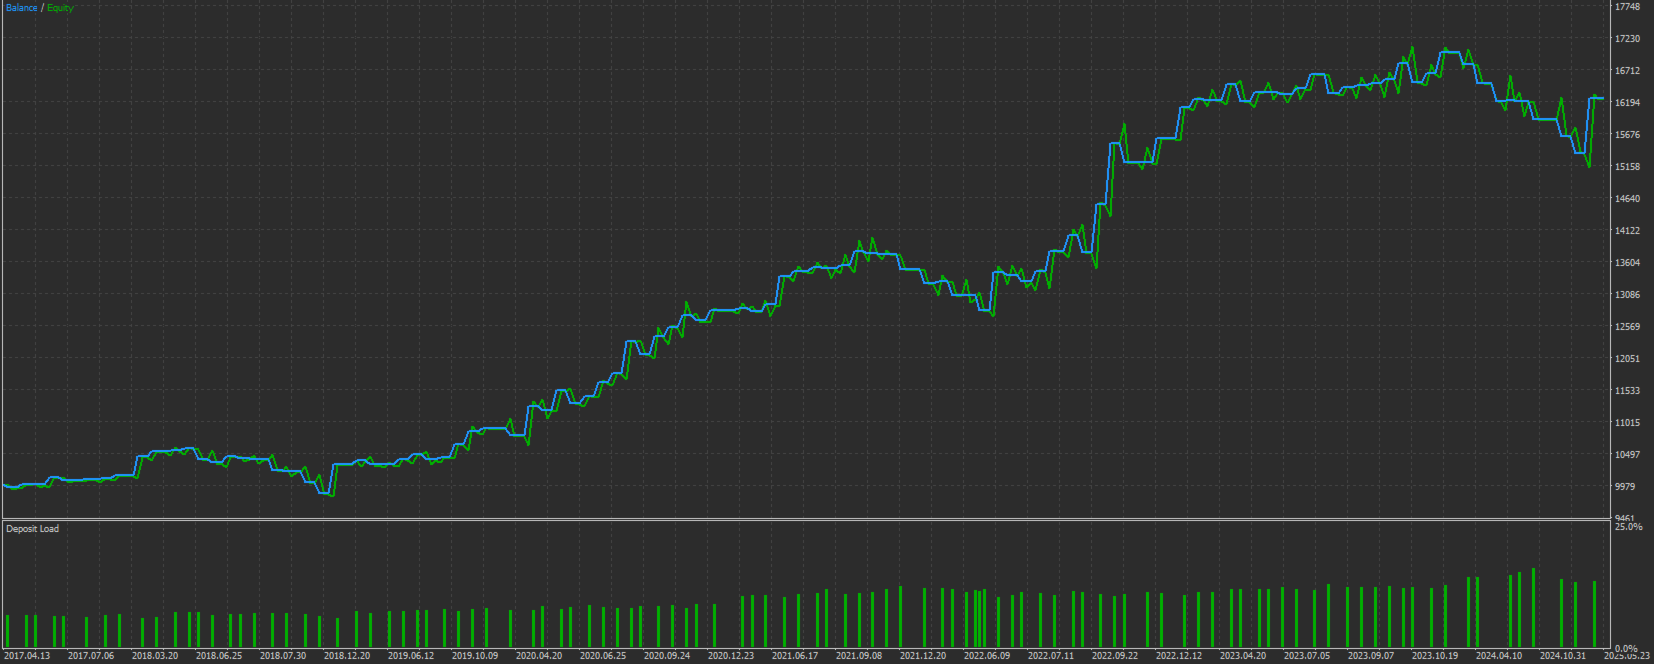Click the 2018.12.20 date label
This screenshot has height=664, width=1654.
(347, 656)
